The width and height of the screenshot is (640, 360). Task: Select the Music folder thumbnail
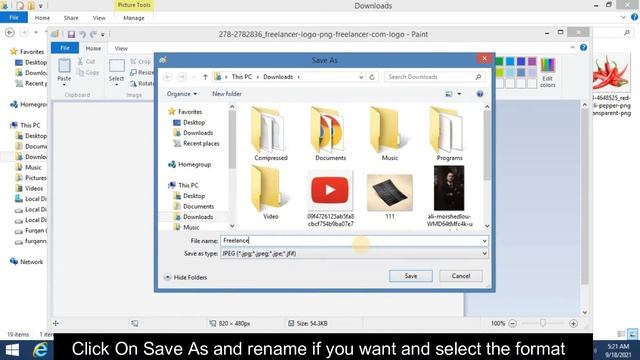[389, 134]
